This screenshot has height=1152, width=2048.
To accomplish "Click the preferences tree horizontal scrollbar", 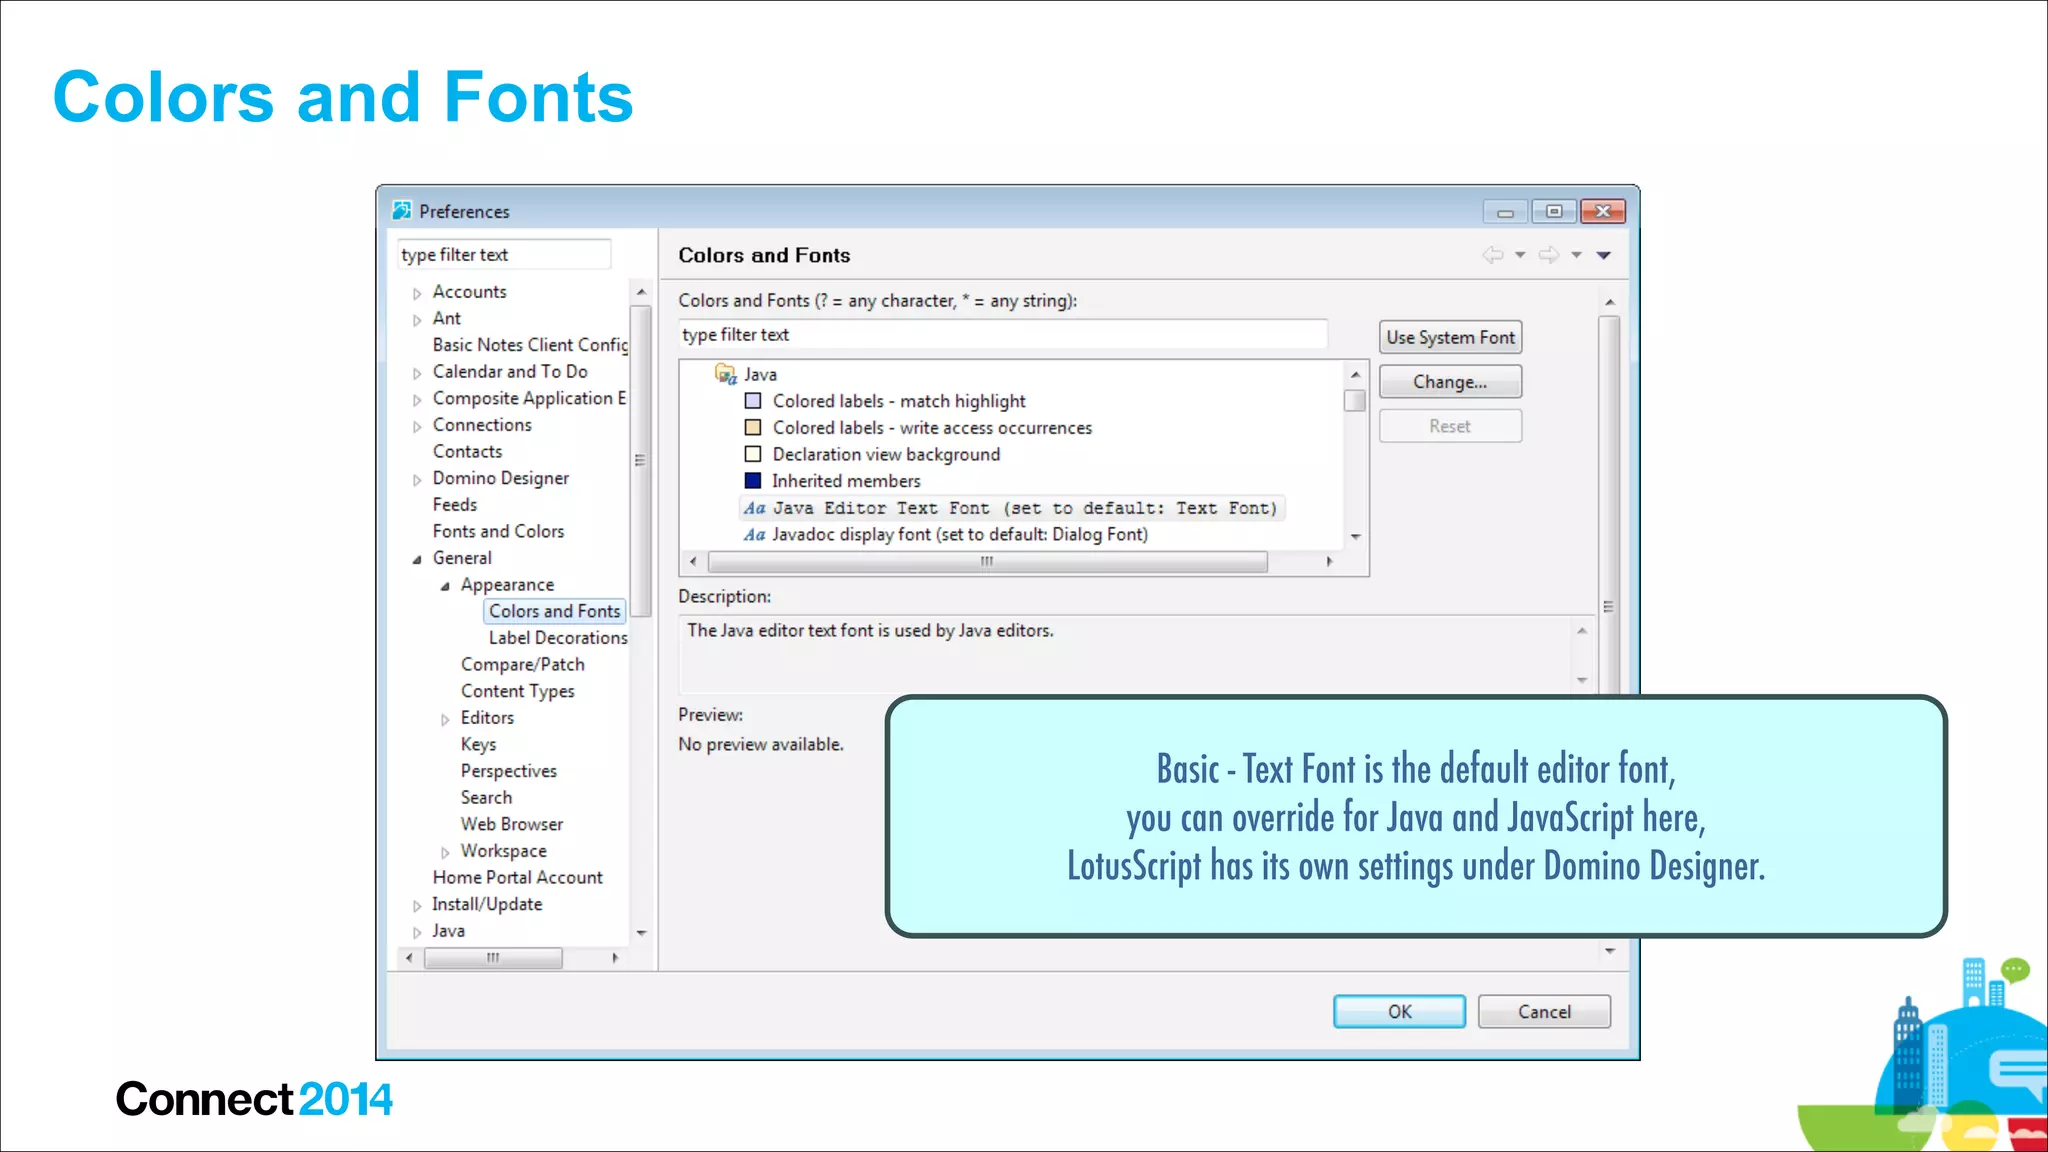I will [x=493, y=958].
